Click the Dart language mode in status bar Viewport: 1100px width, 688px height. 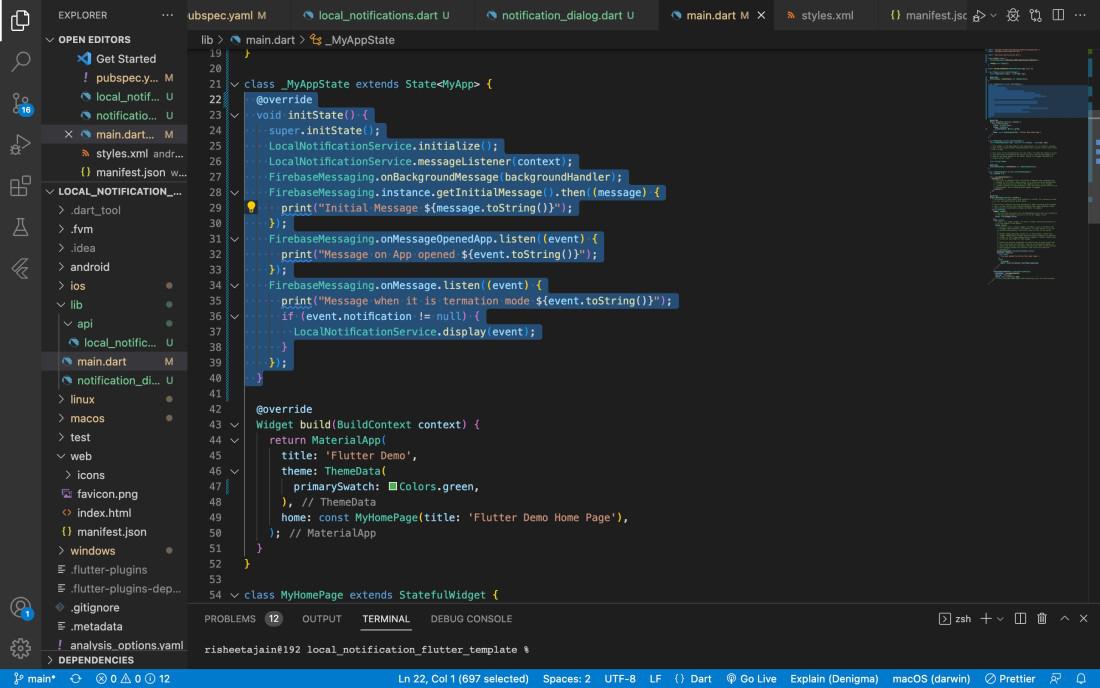pos(693,678)
